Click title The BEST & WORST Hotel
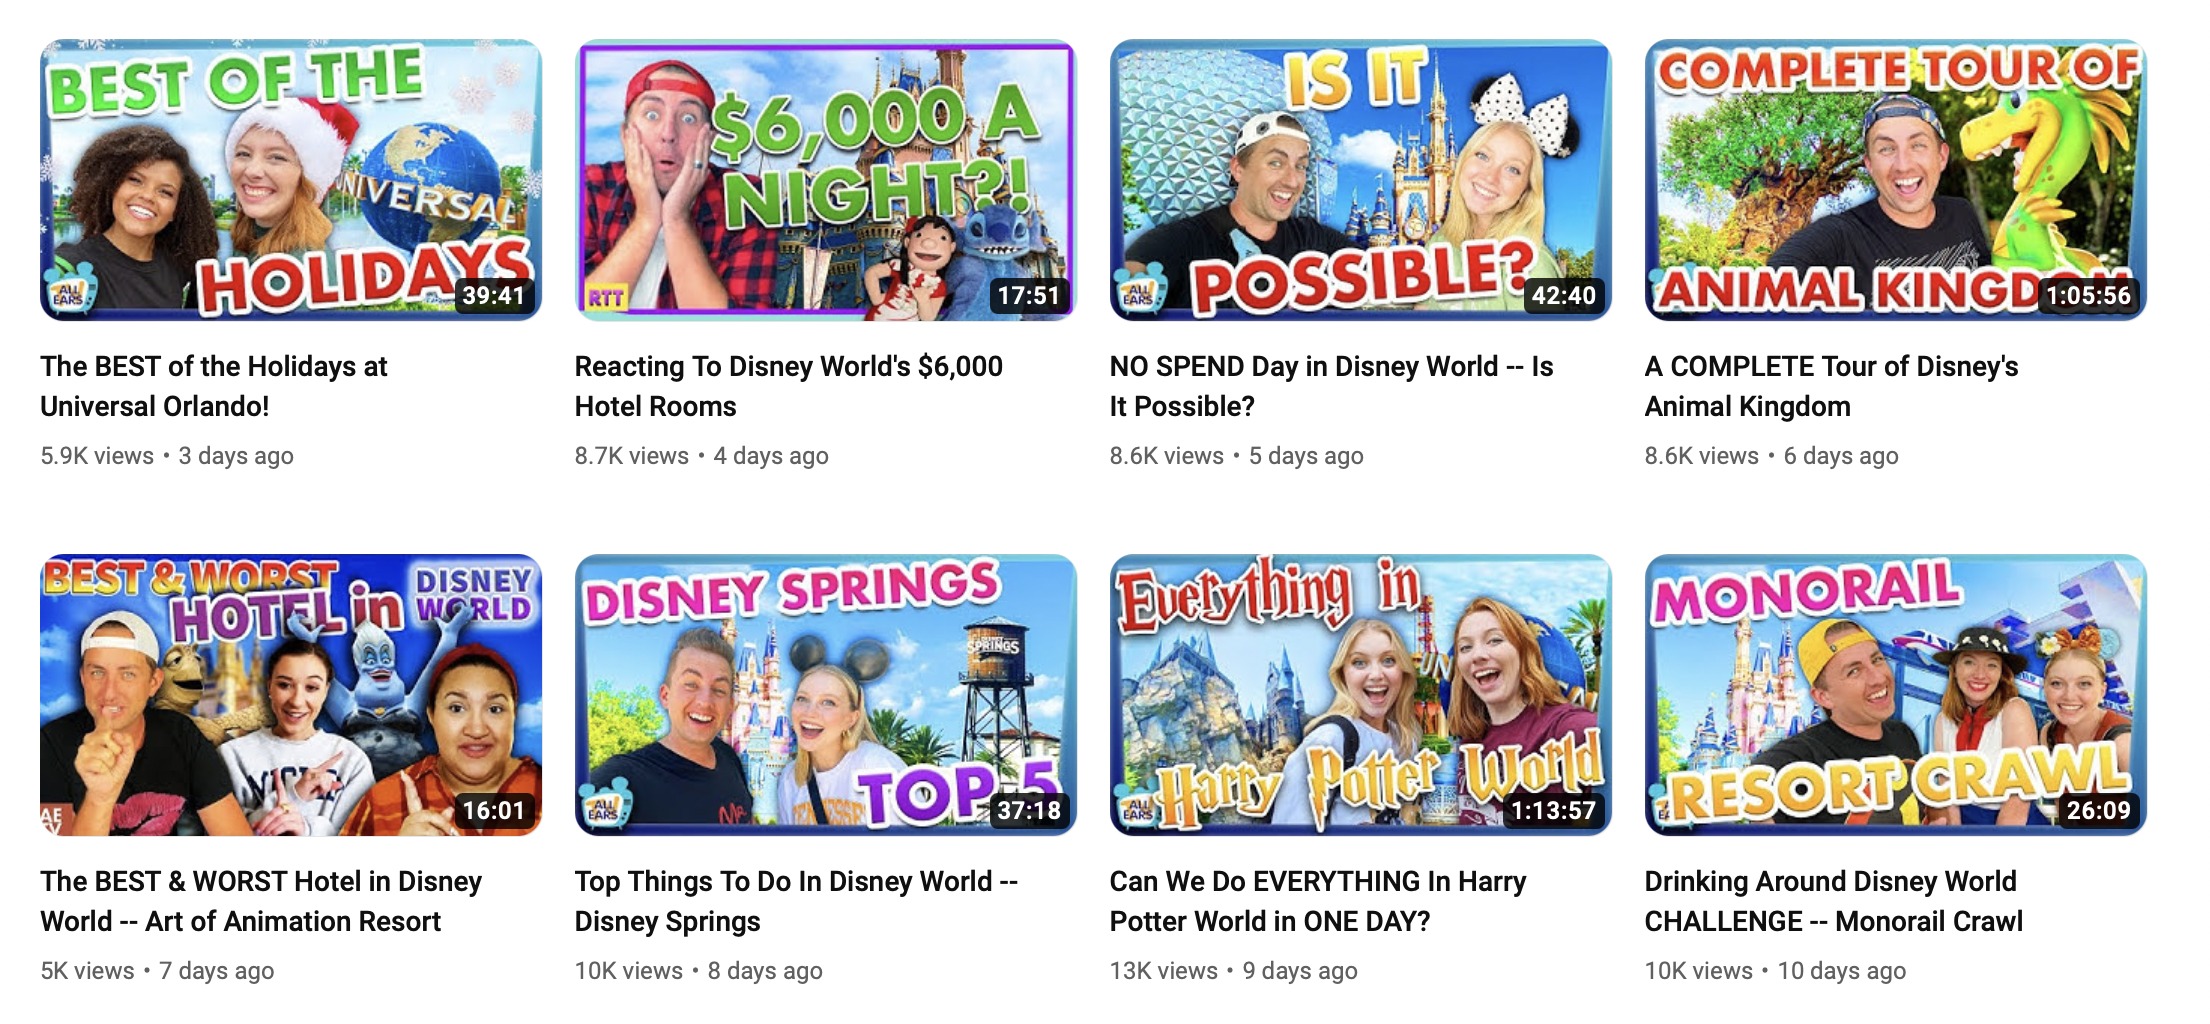 (x=261, y=901)
